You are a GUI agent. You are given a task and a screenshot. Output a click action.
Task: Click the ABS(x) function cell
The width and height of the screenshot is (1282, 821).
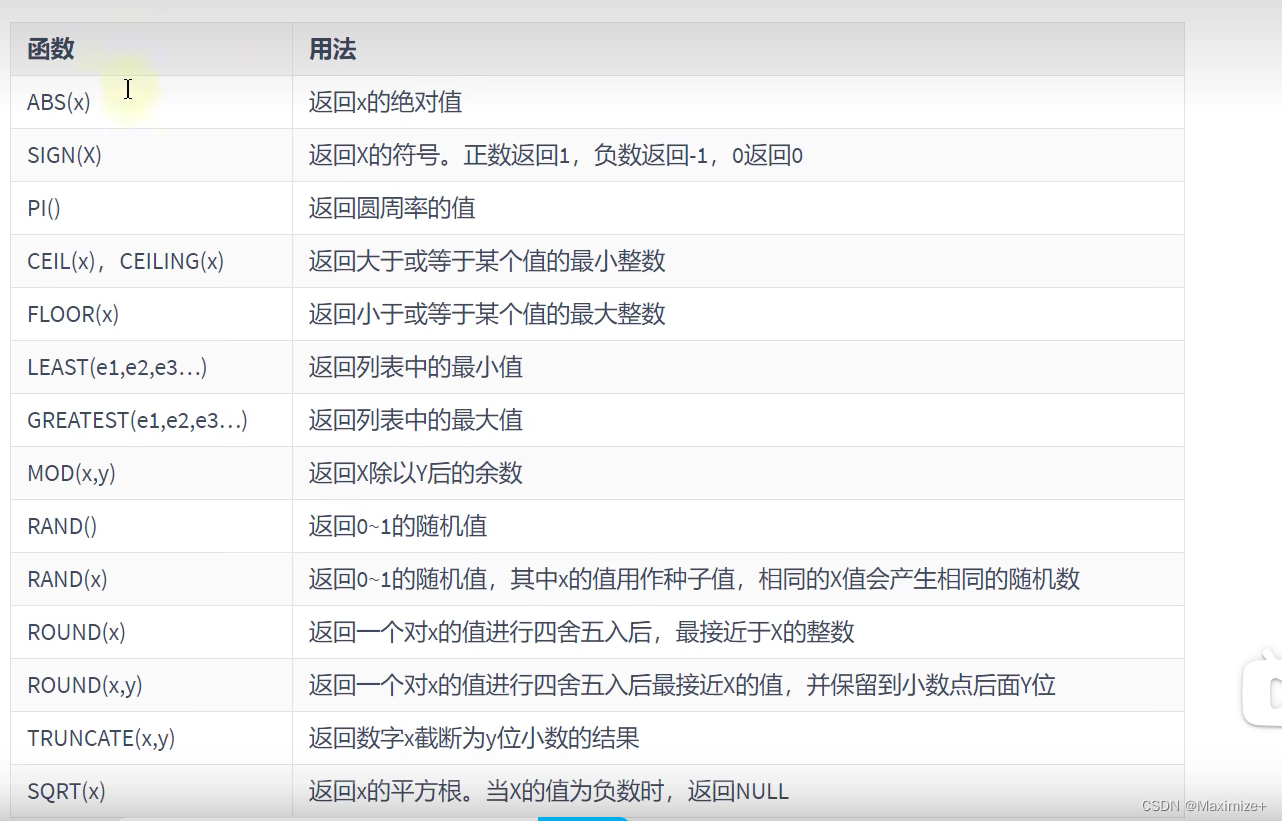pos(151,102)
